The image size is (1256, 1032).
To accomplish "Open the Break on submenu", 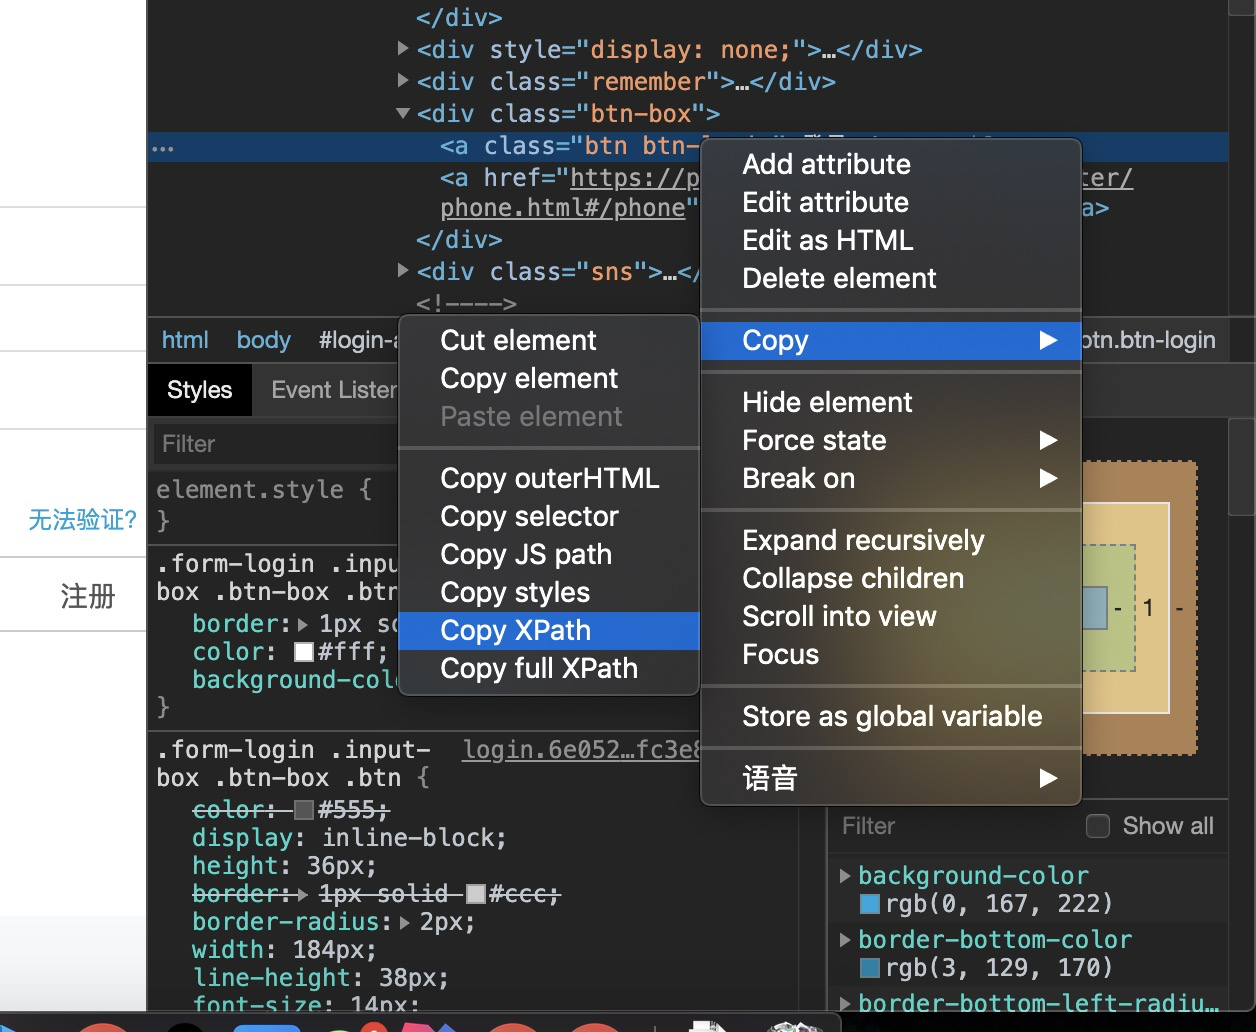I will [x=891, y=479].
